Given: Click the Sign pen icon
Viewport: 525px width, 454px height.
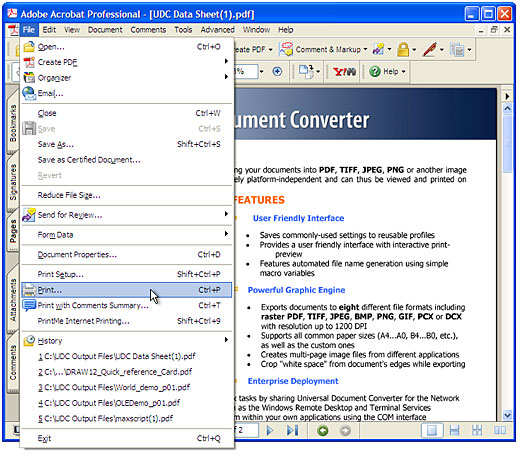Looking at the screenshot, I should [430, 50].
